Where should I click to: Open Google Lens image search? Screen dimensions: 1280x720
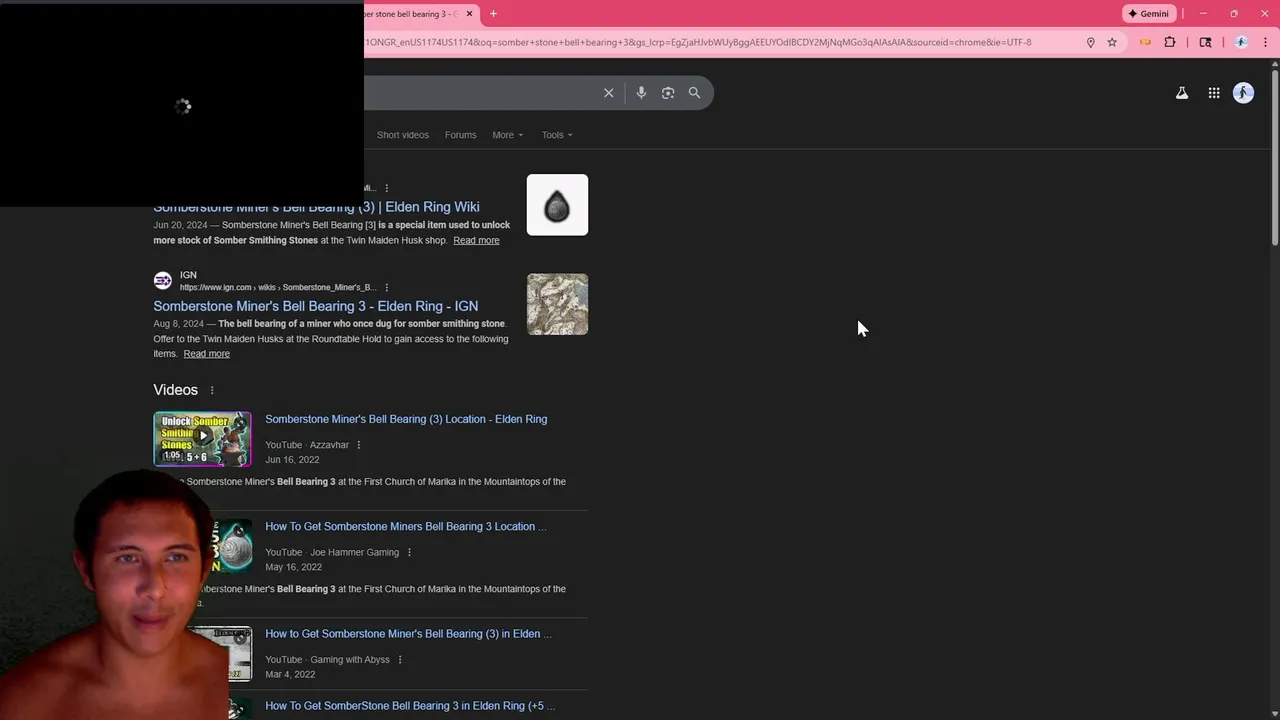click(x=668, y=93)
